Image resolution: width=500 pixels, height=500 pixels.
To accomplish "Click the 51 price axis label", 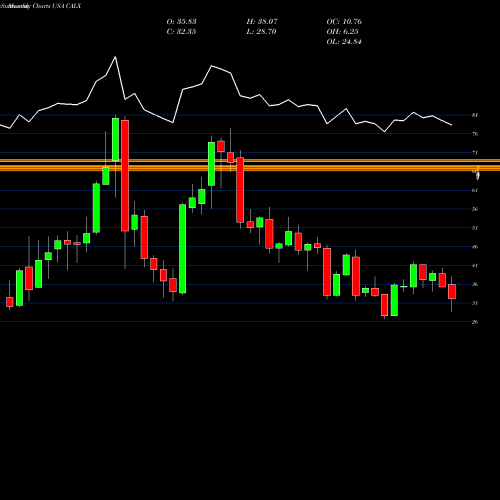I will coord(475,228).
